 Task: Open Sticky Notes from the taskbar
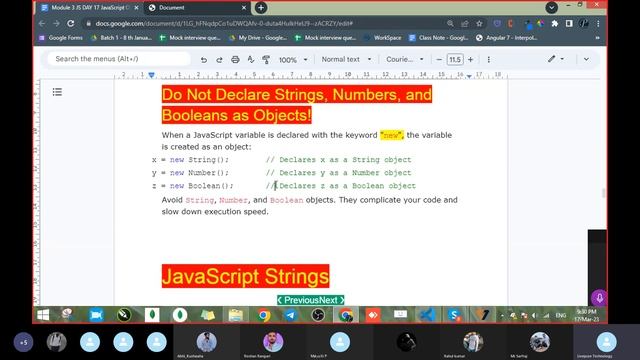pos(208,315)
